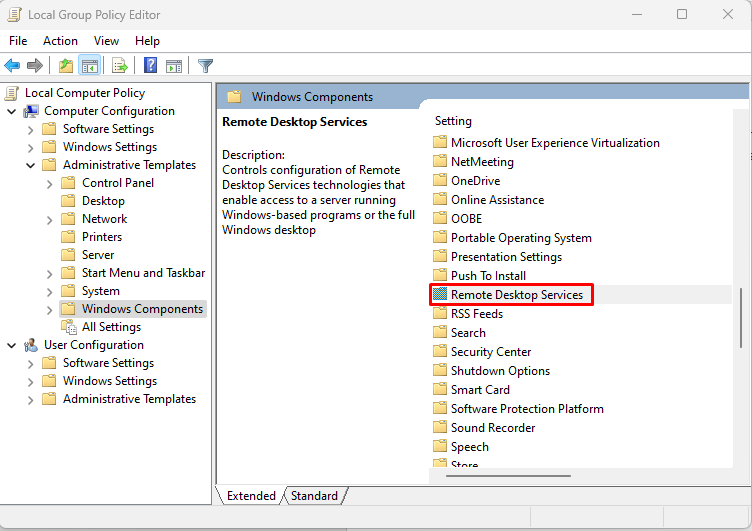Minimize the Local Group Policy Editor window
The height and width of the screenshot is (531, 752).
coord(637,14)
